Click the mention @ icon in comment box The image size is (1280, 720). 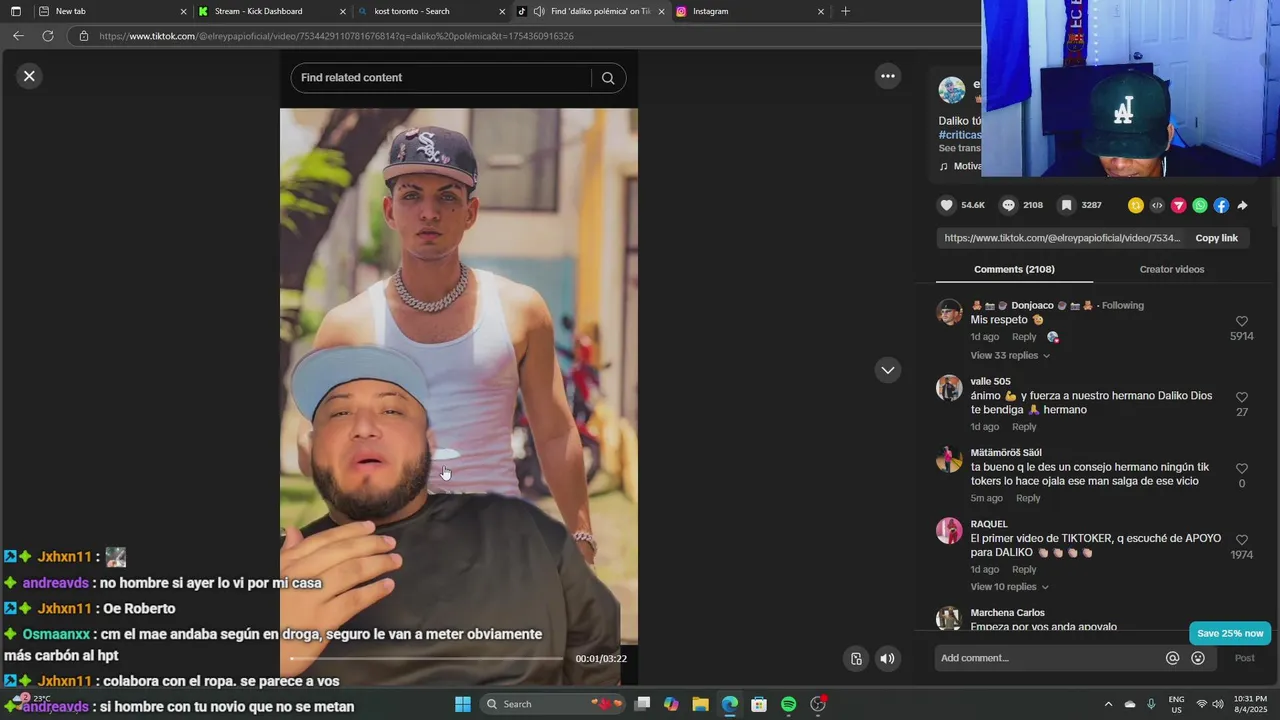point(1172,658)
